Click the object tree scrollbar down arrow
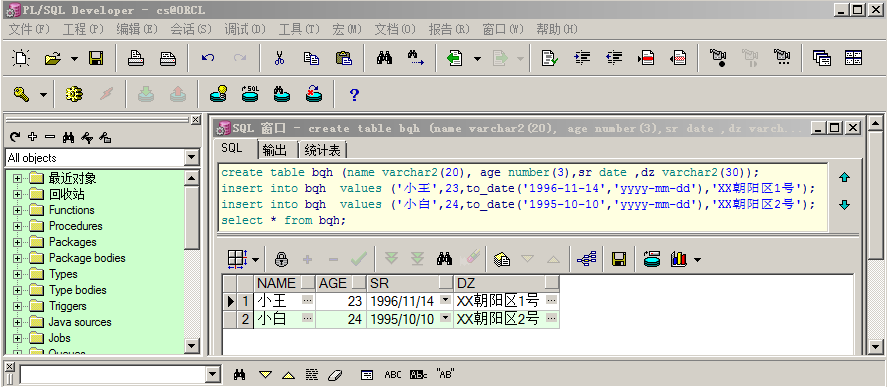The width and height of the screenshot is (887, 387). pyautogui.click(x=192, y=345)
